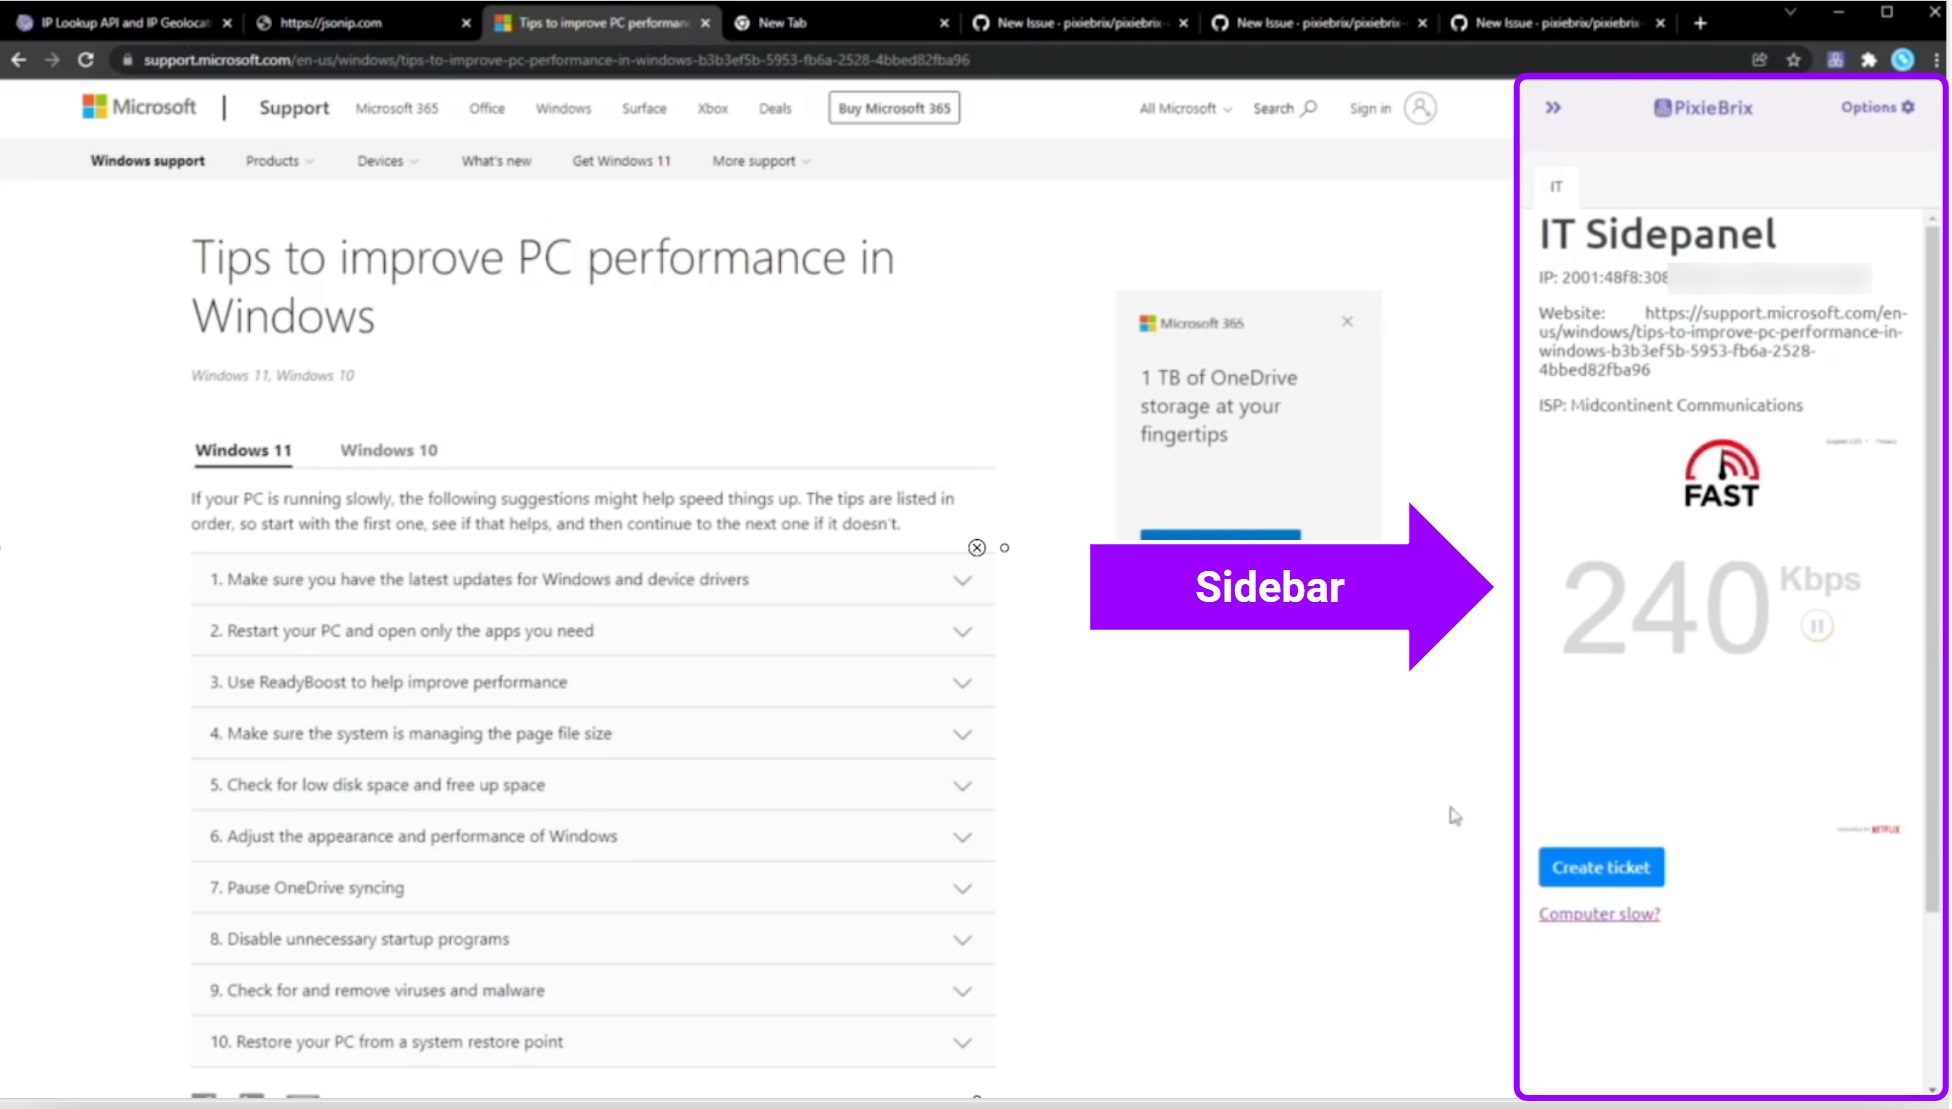The image size is (1952, 1109).
Task: Click the Create ticket button
Action: 1600,867
